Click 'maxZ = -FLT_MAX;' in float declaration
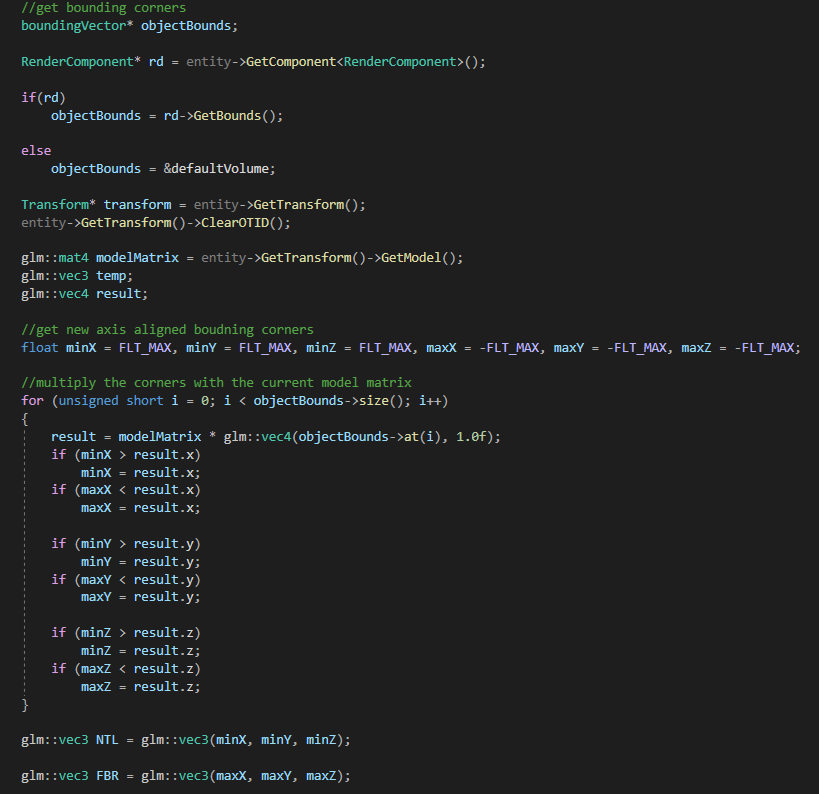The image size is (819, 794). (x=741, y=347)
